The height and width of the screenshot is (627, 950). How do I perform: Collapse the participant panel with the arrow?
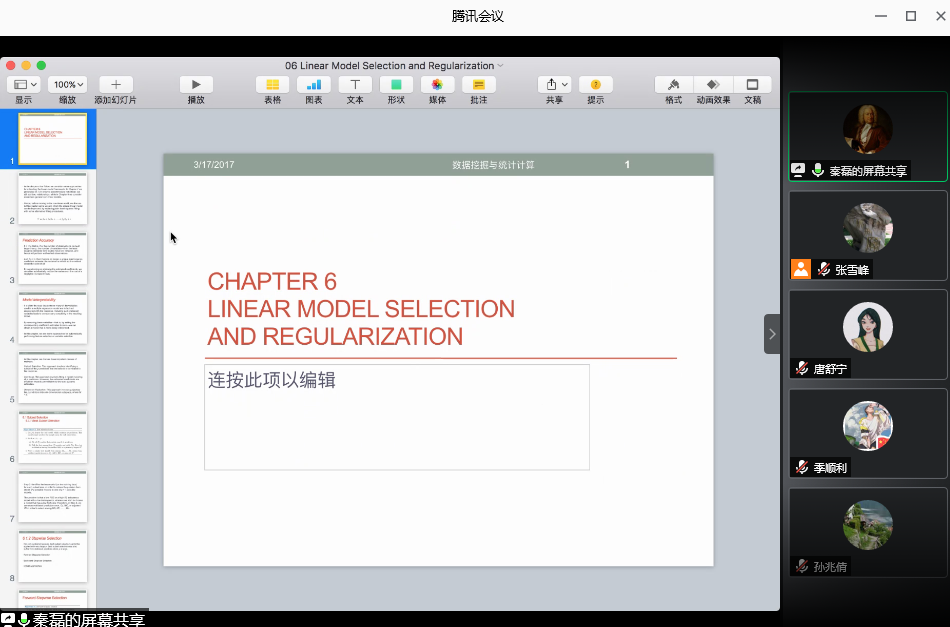coord(772,334)
